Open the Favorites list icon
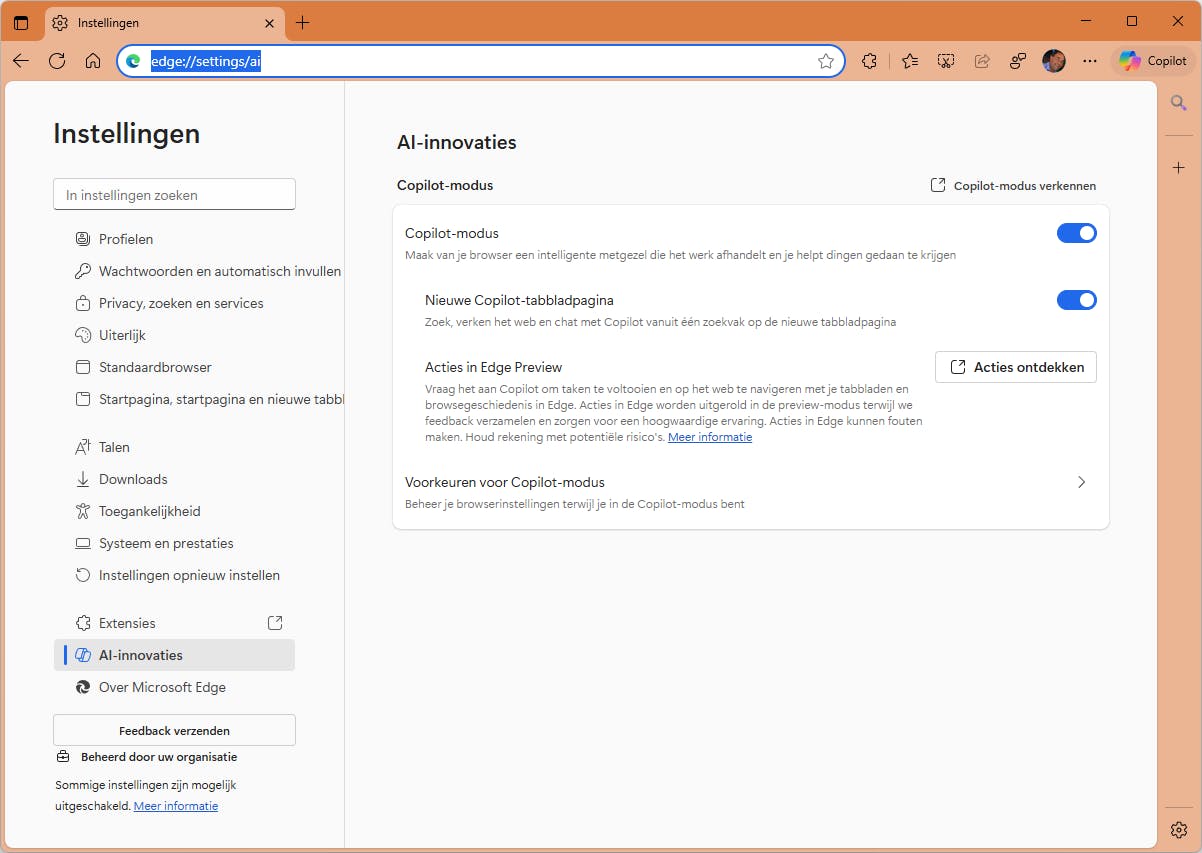Viewport: 1202px width, 853px height. click(910, 61)
